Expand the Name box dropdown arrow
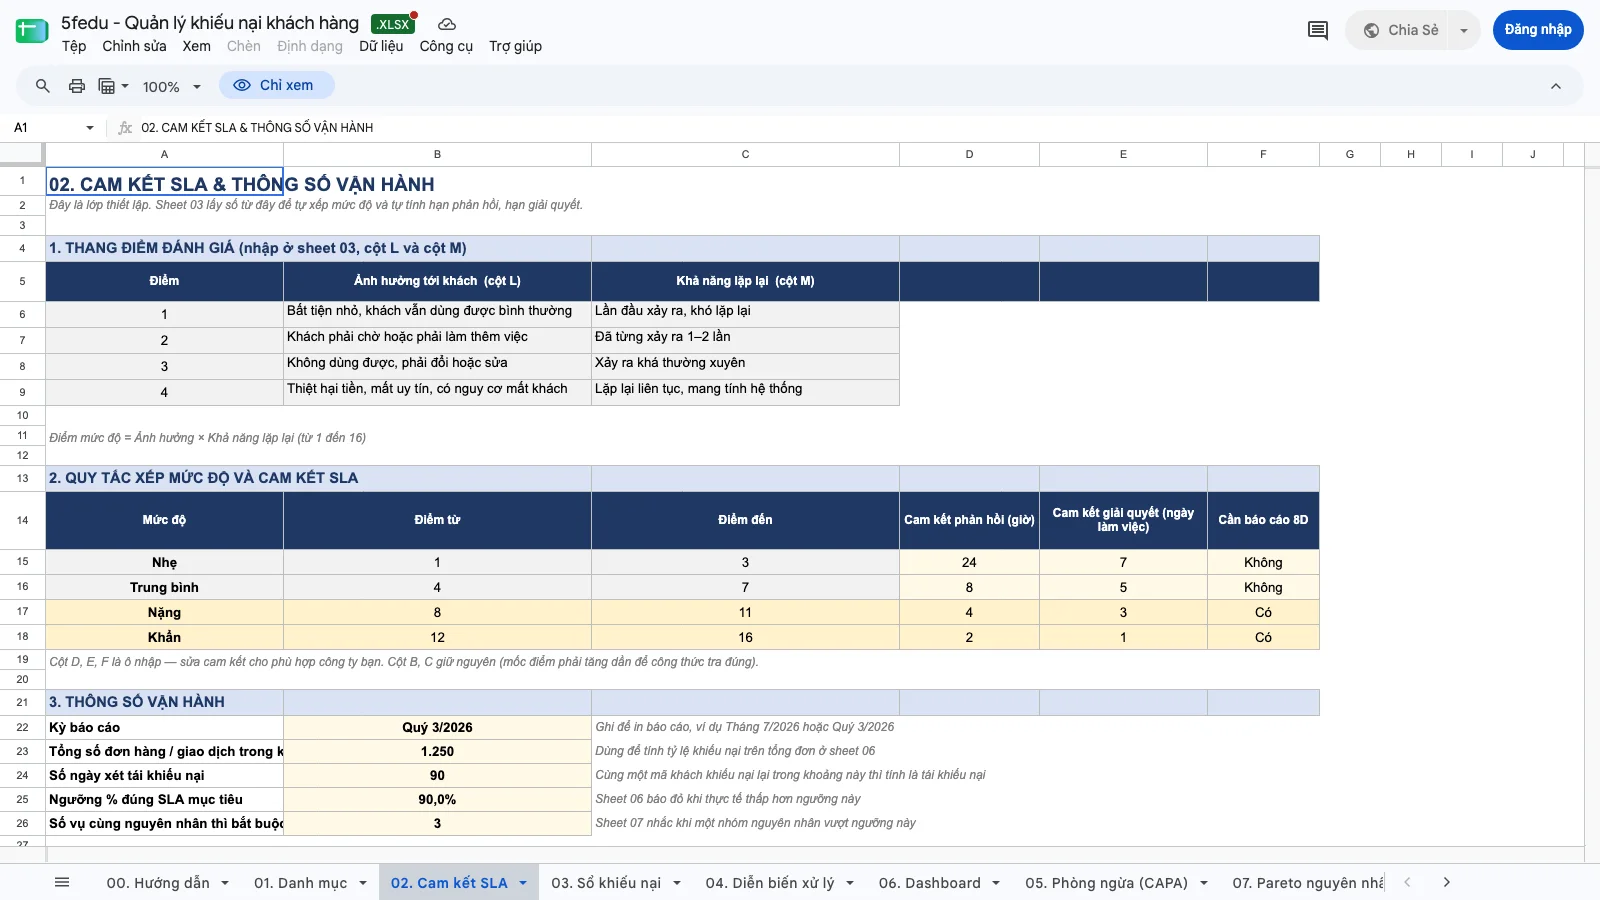Image resolution: width=1600 pixels, height=900 pixels. coord(90,128)
